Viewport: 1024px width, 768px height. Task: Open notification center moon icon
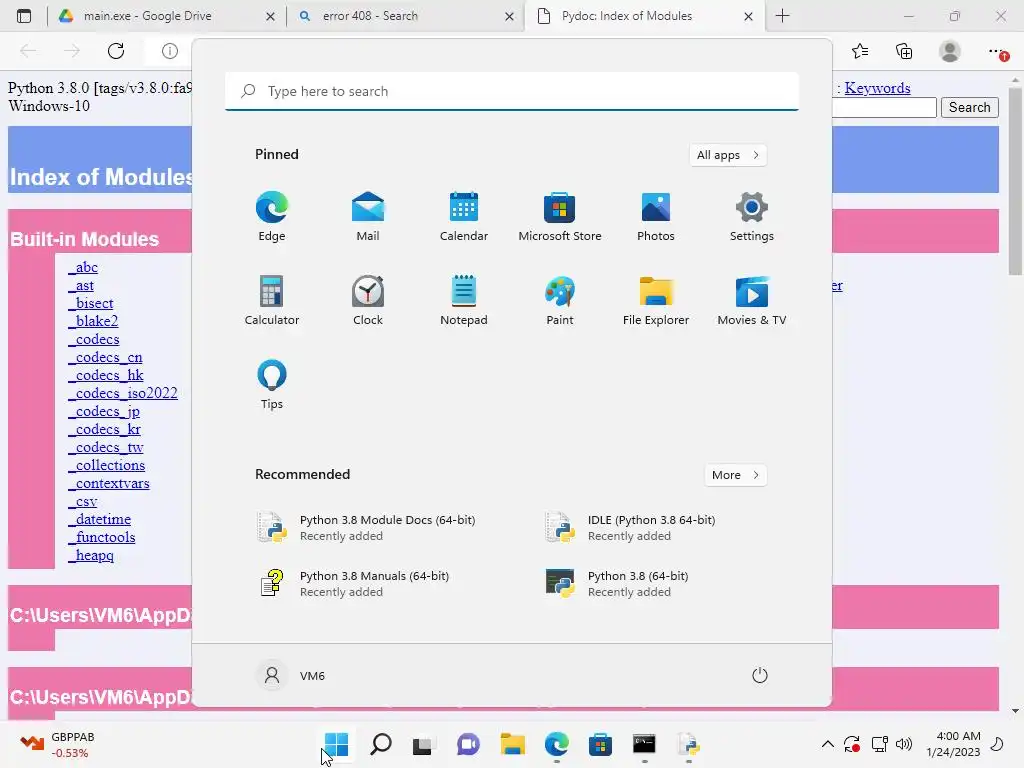coord(997,744)
